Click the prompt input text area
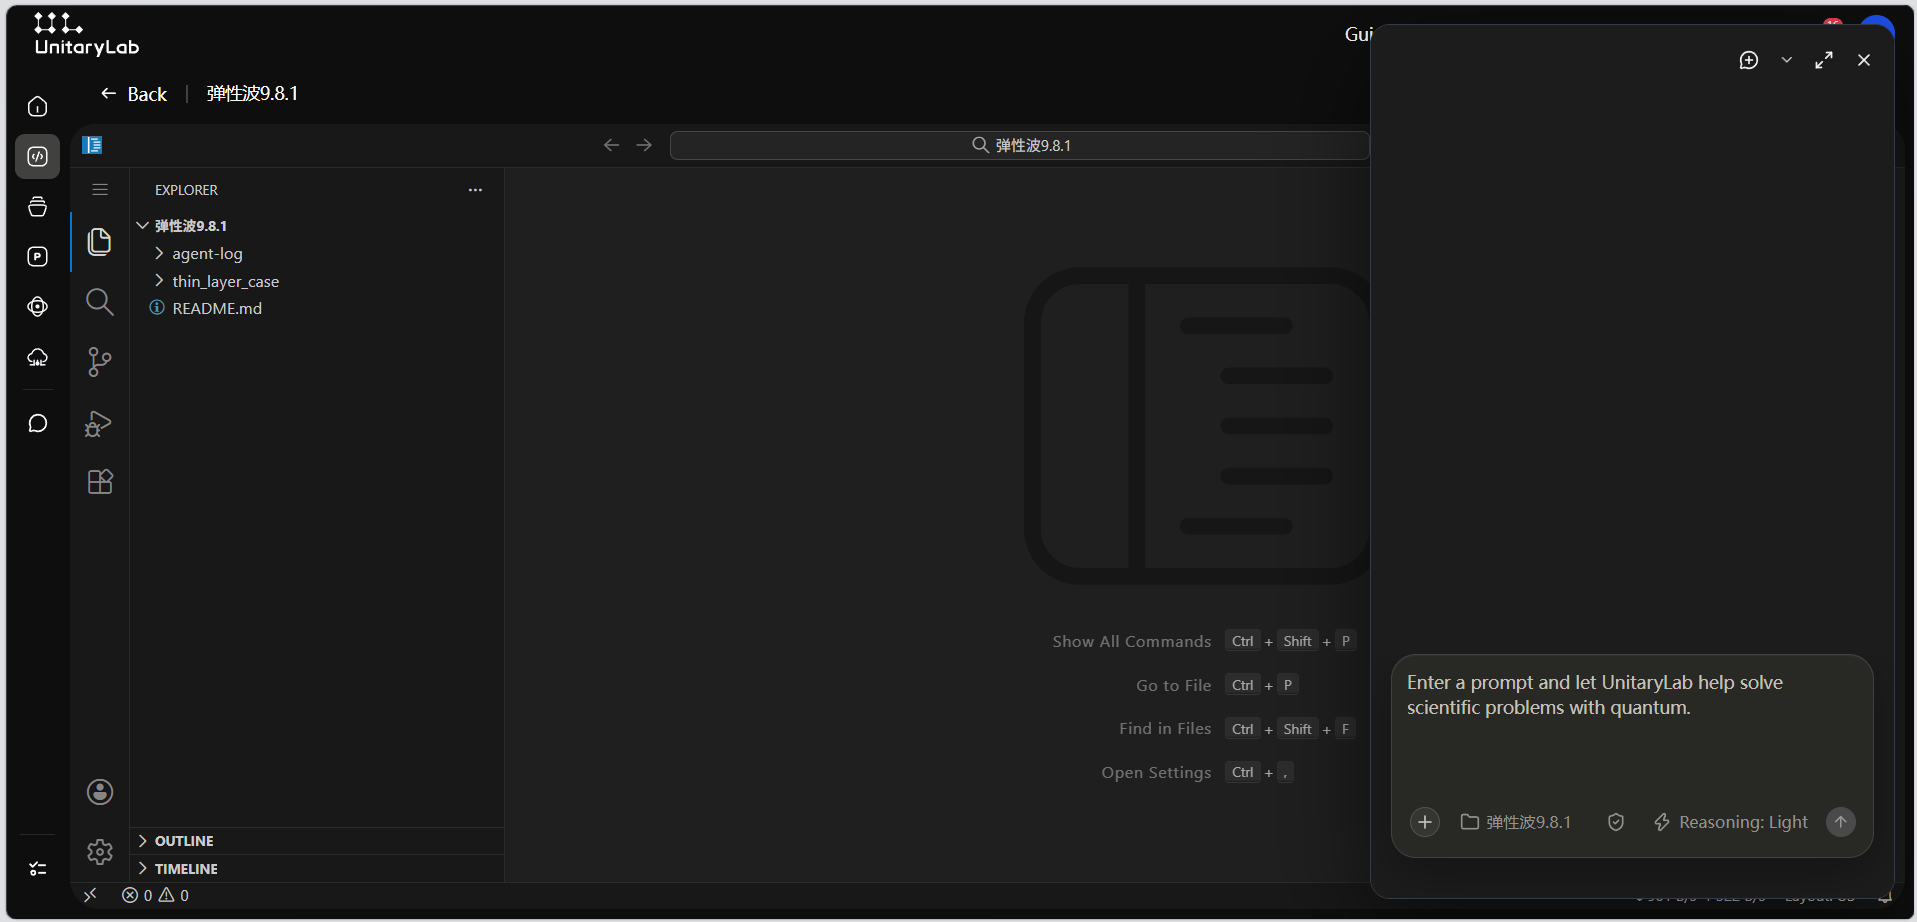This screenshot has height=922, width=1917. click(x=1632, y=726)
